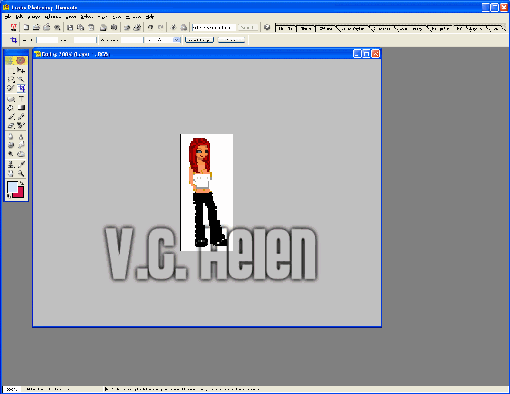Click the Clear button in options bar

231,40
